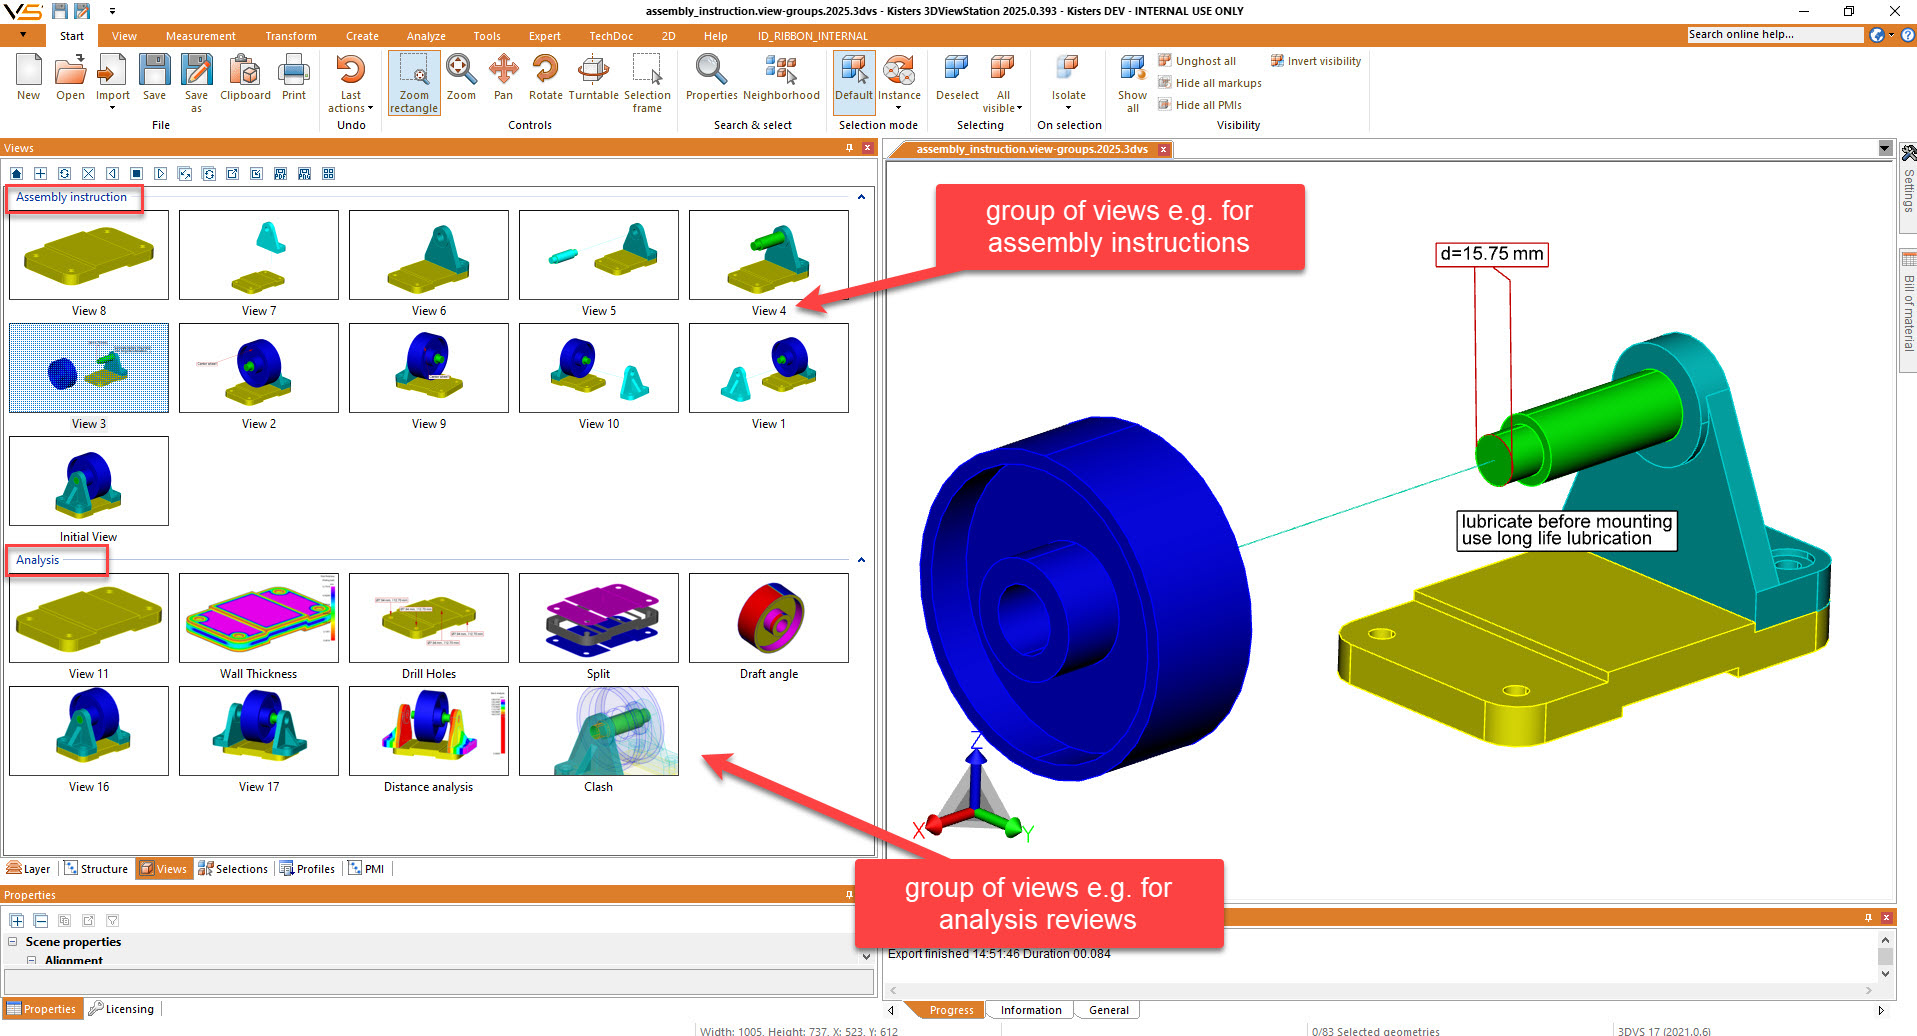Click the Print icon
The image size is (1917, 1036).
click(294, 77)
